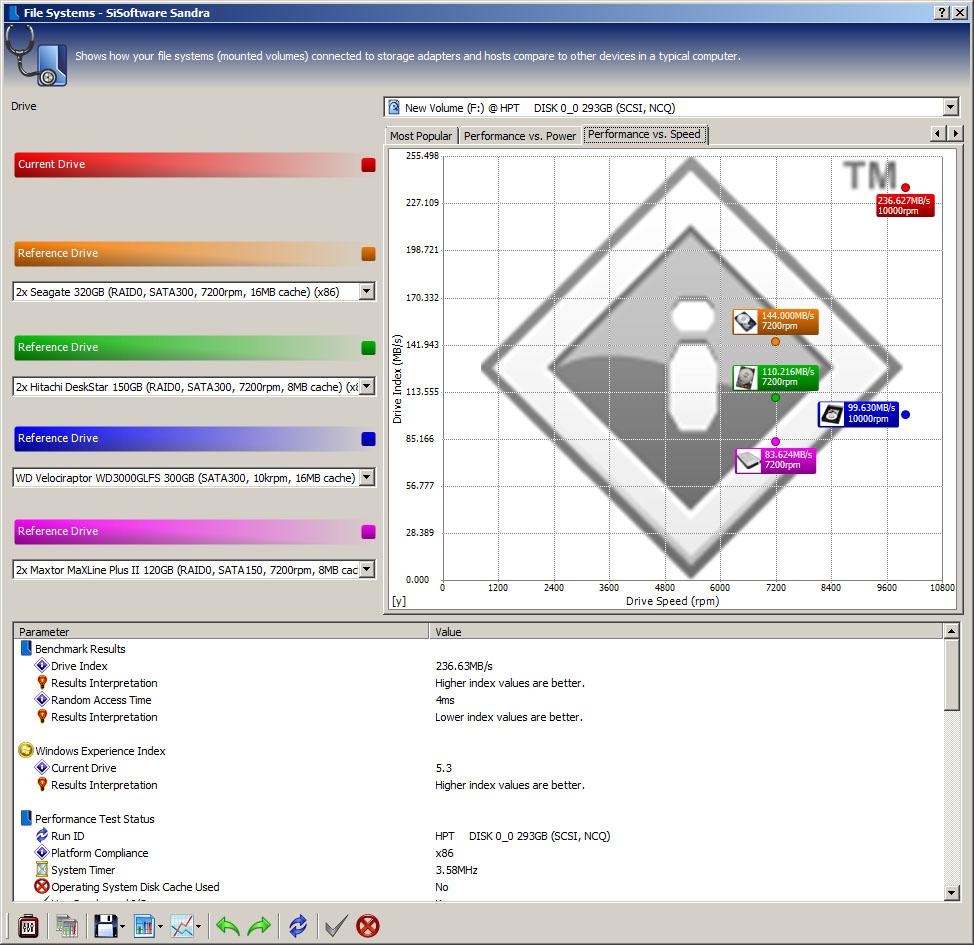The width and height of the screenshot is (974, 945).
Task: Click the bar chart view icon
Action: [144, 926]
